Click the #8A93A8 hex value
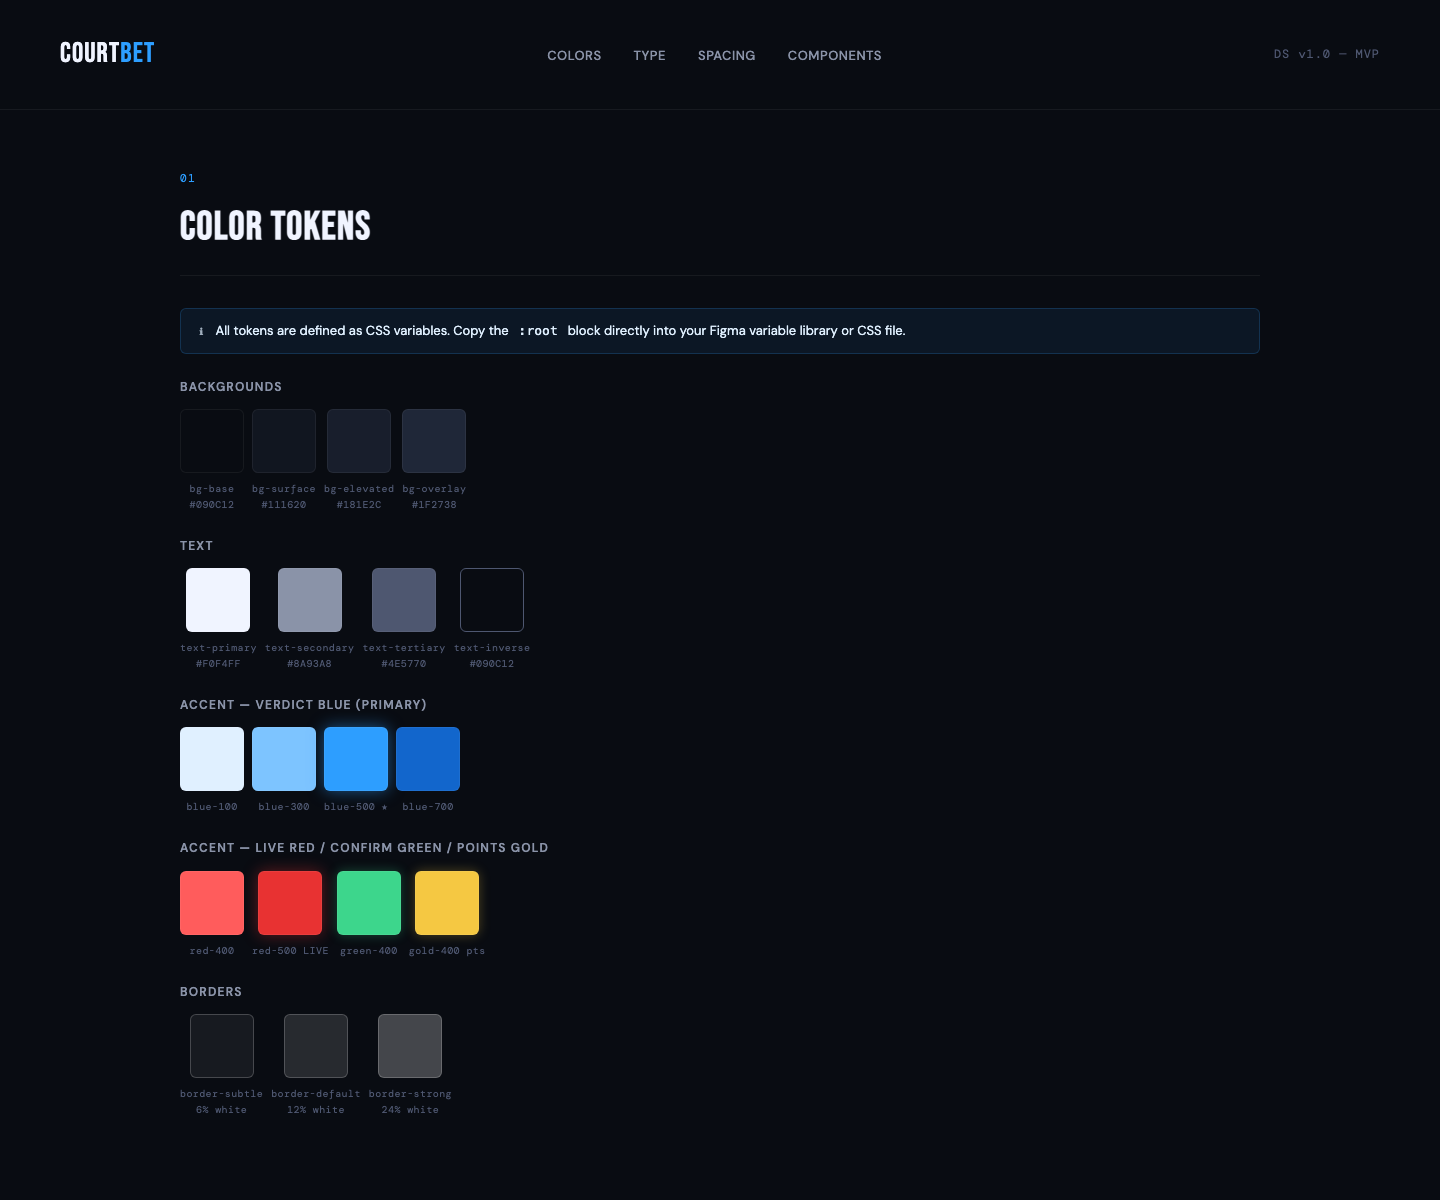This screenshot has width=1440, height=1200. point(310,664)
